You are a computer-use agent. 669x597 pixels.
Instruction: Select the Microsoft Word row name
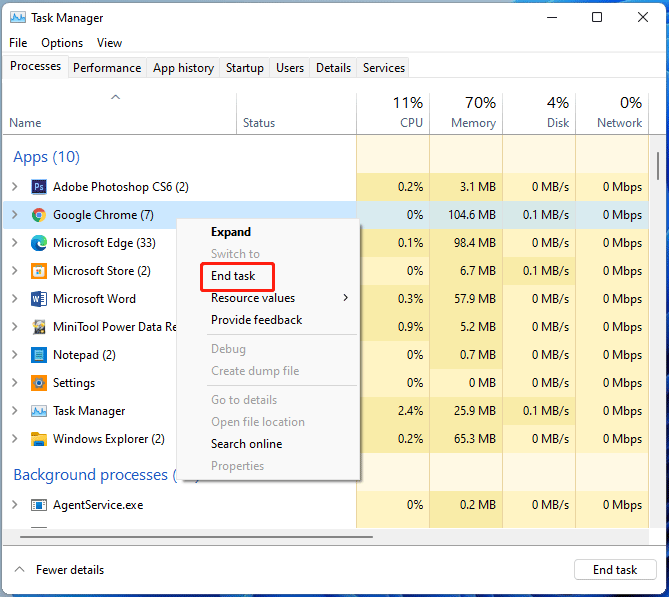94,299
